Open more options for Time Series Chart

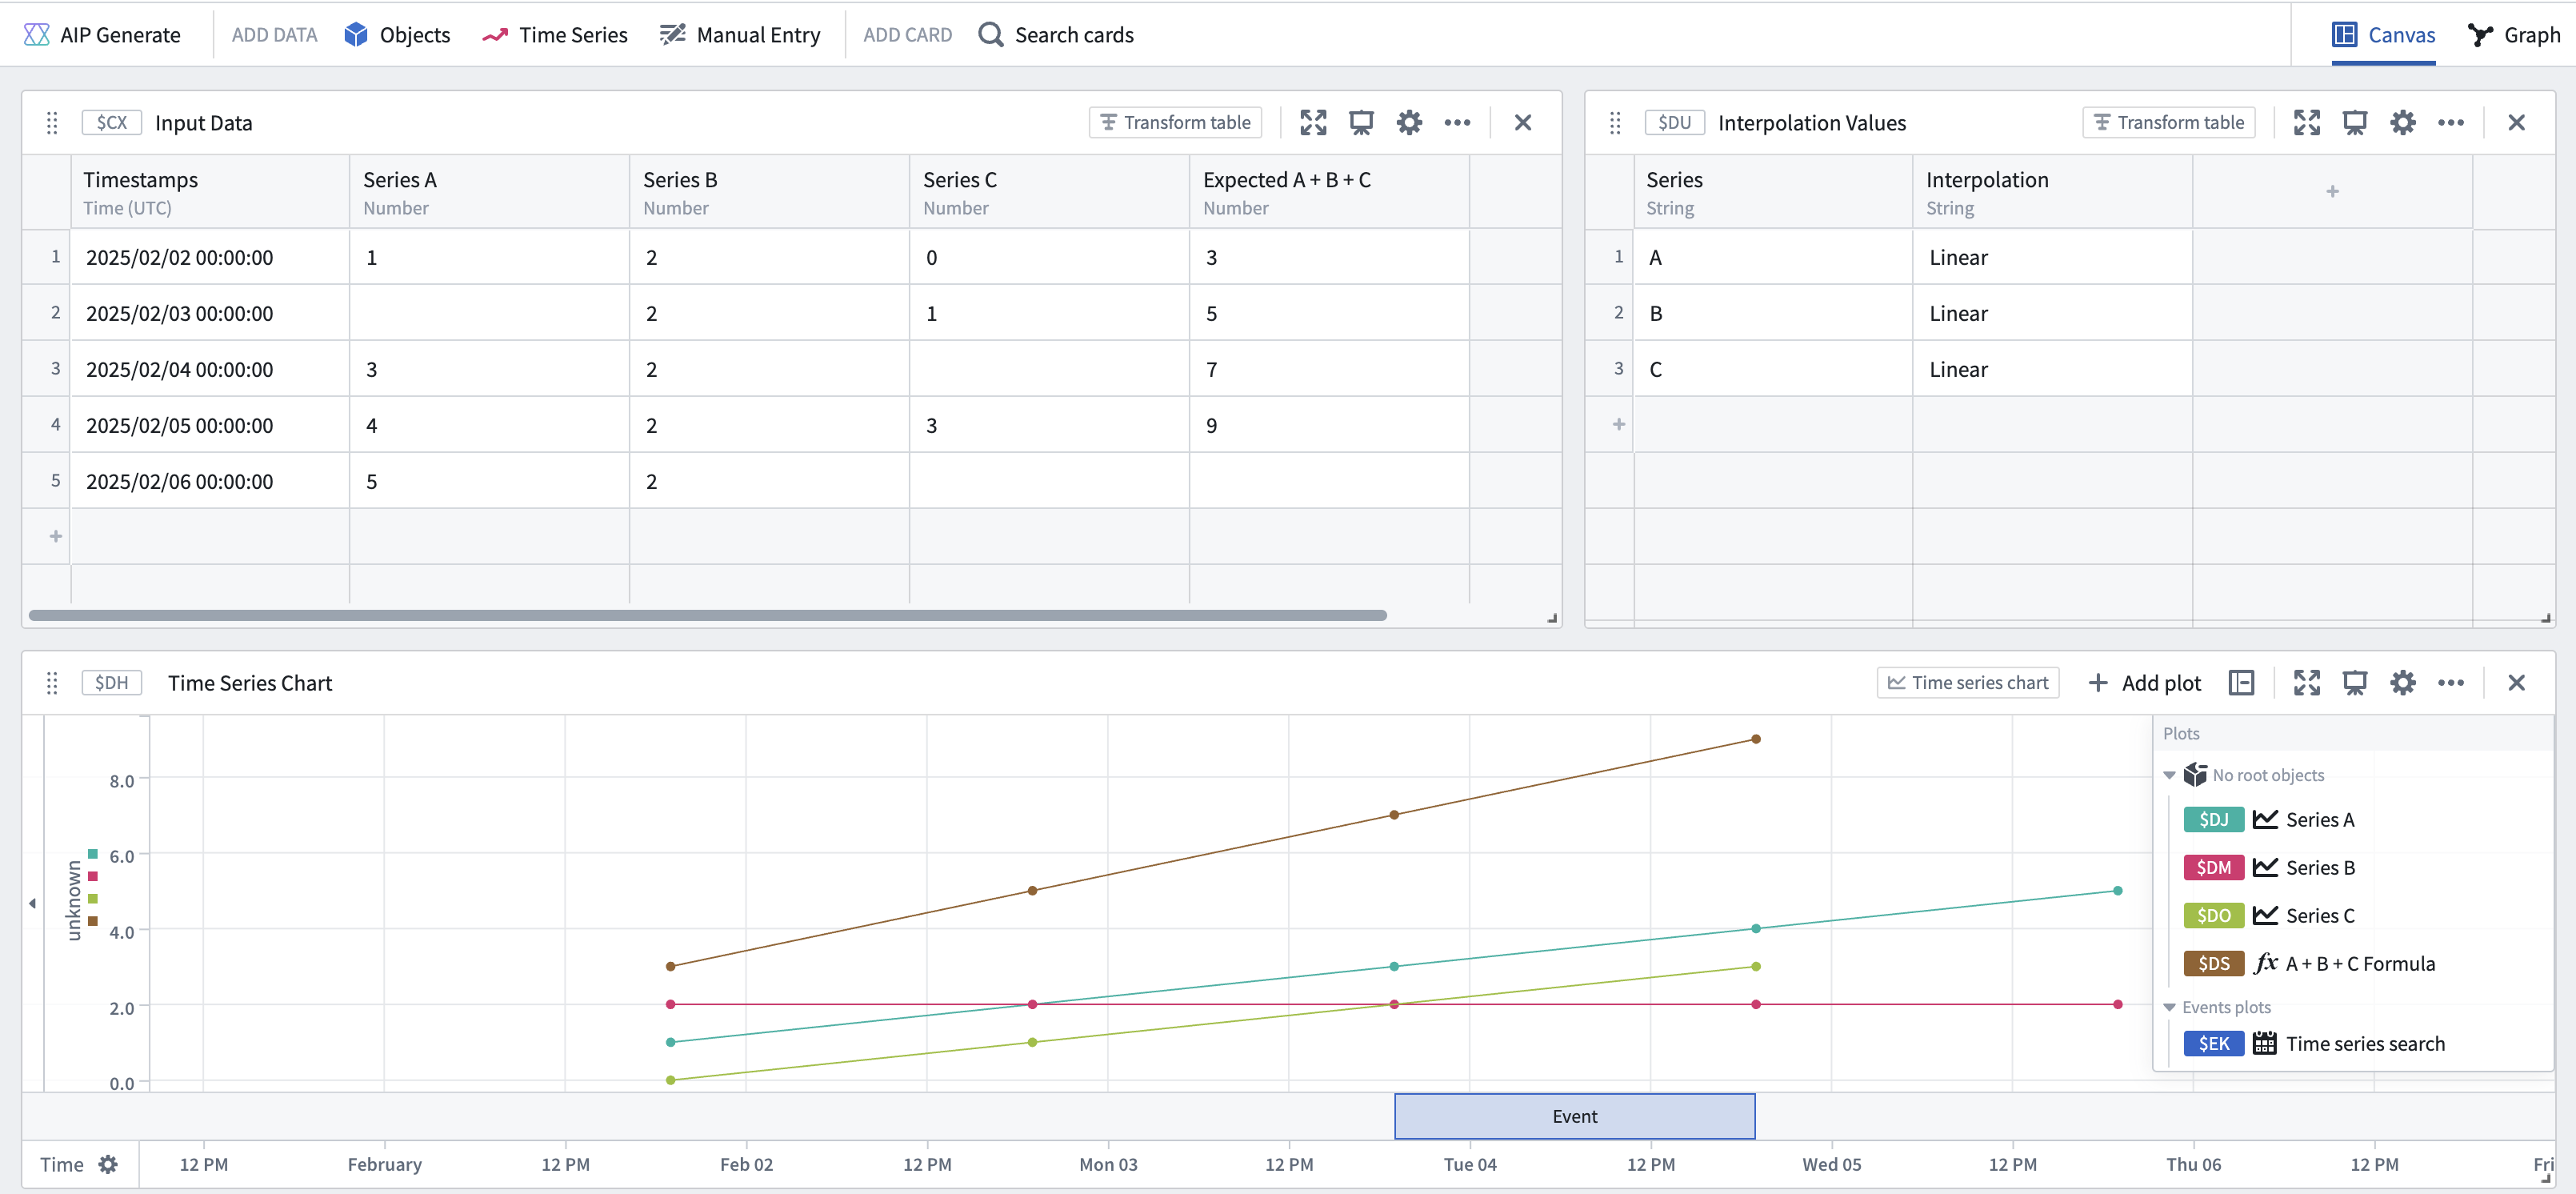(2451, 682)
